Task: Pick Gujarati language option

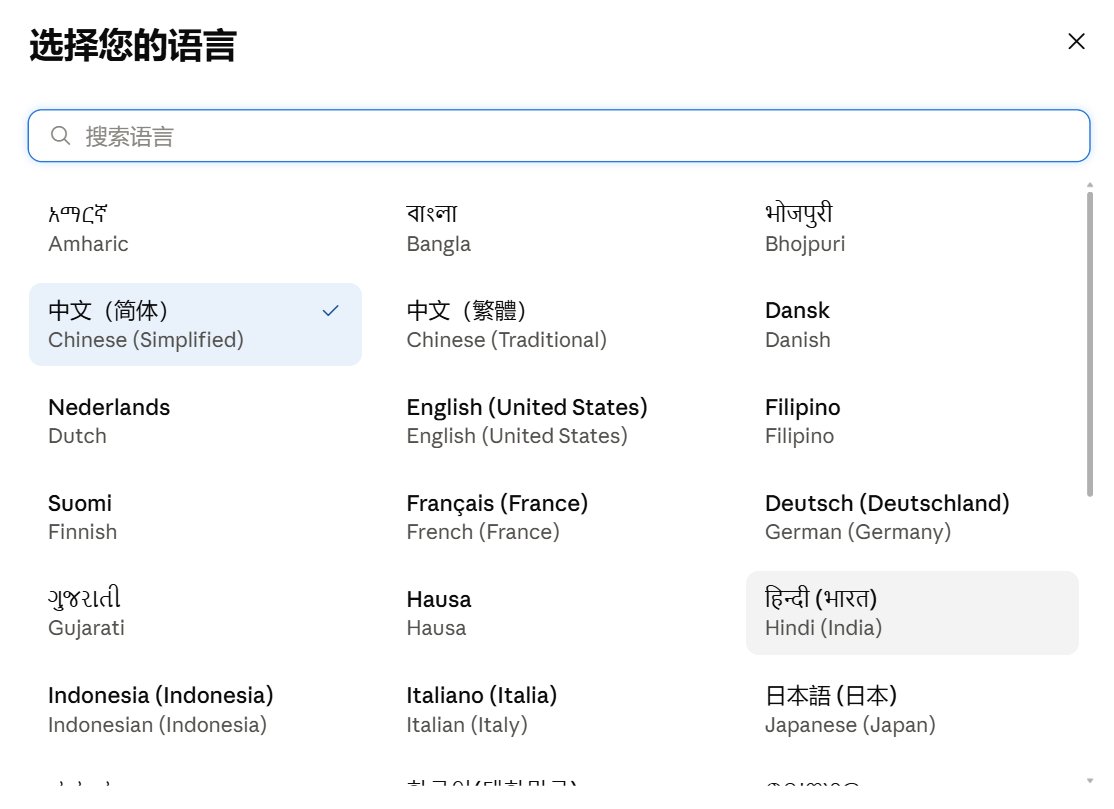Action: tap(195, 613)
